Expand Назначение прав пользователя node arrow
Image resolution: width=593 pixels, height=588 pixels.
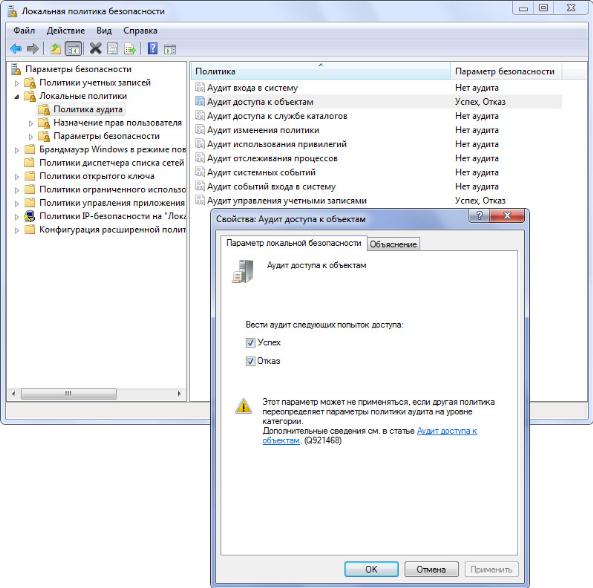point(31,123)
